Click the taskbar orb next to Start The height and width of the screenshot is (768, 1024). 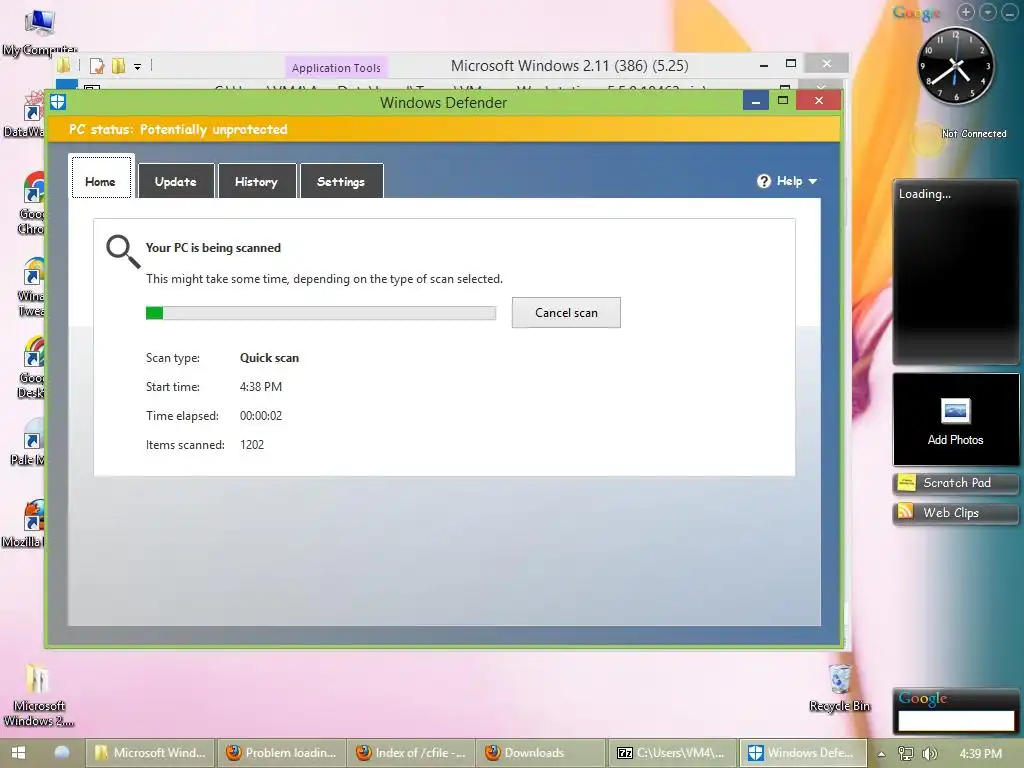pos(62,752)
